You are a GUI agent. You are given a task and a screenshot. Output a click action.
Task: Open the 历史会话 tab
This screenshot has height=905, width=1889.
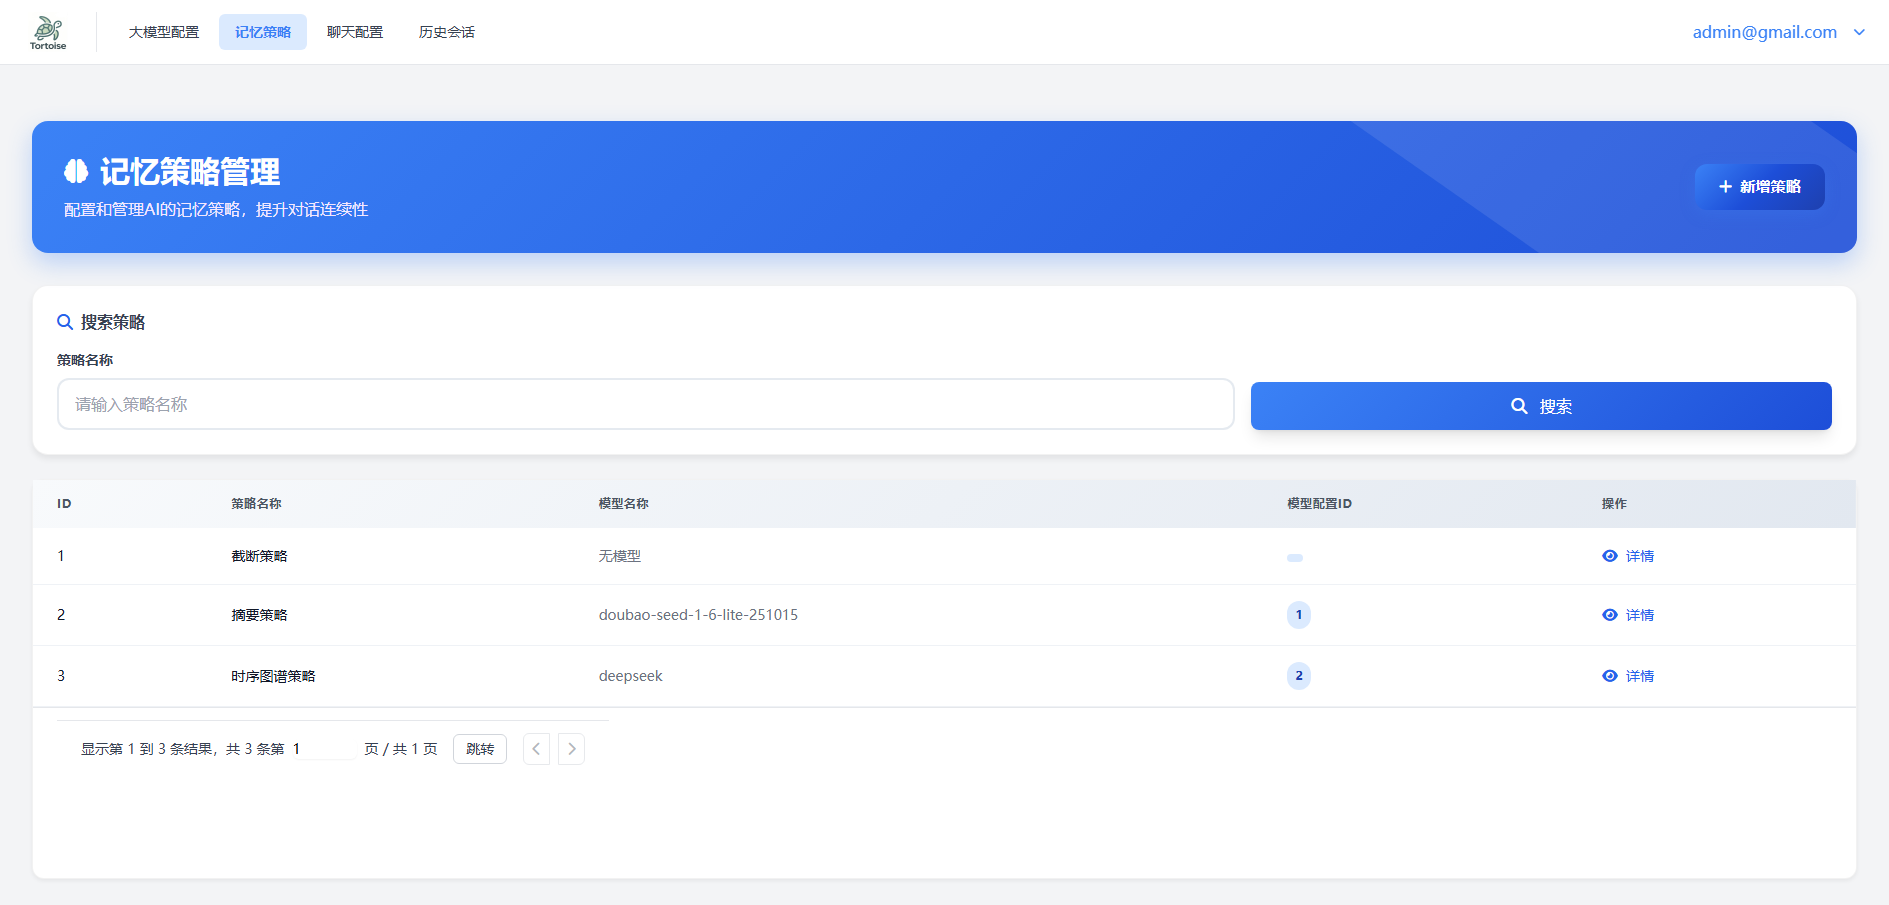(x=447, y=32)
